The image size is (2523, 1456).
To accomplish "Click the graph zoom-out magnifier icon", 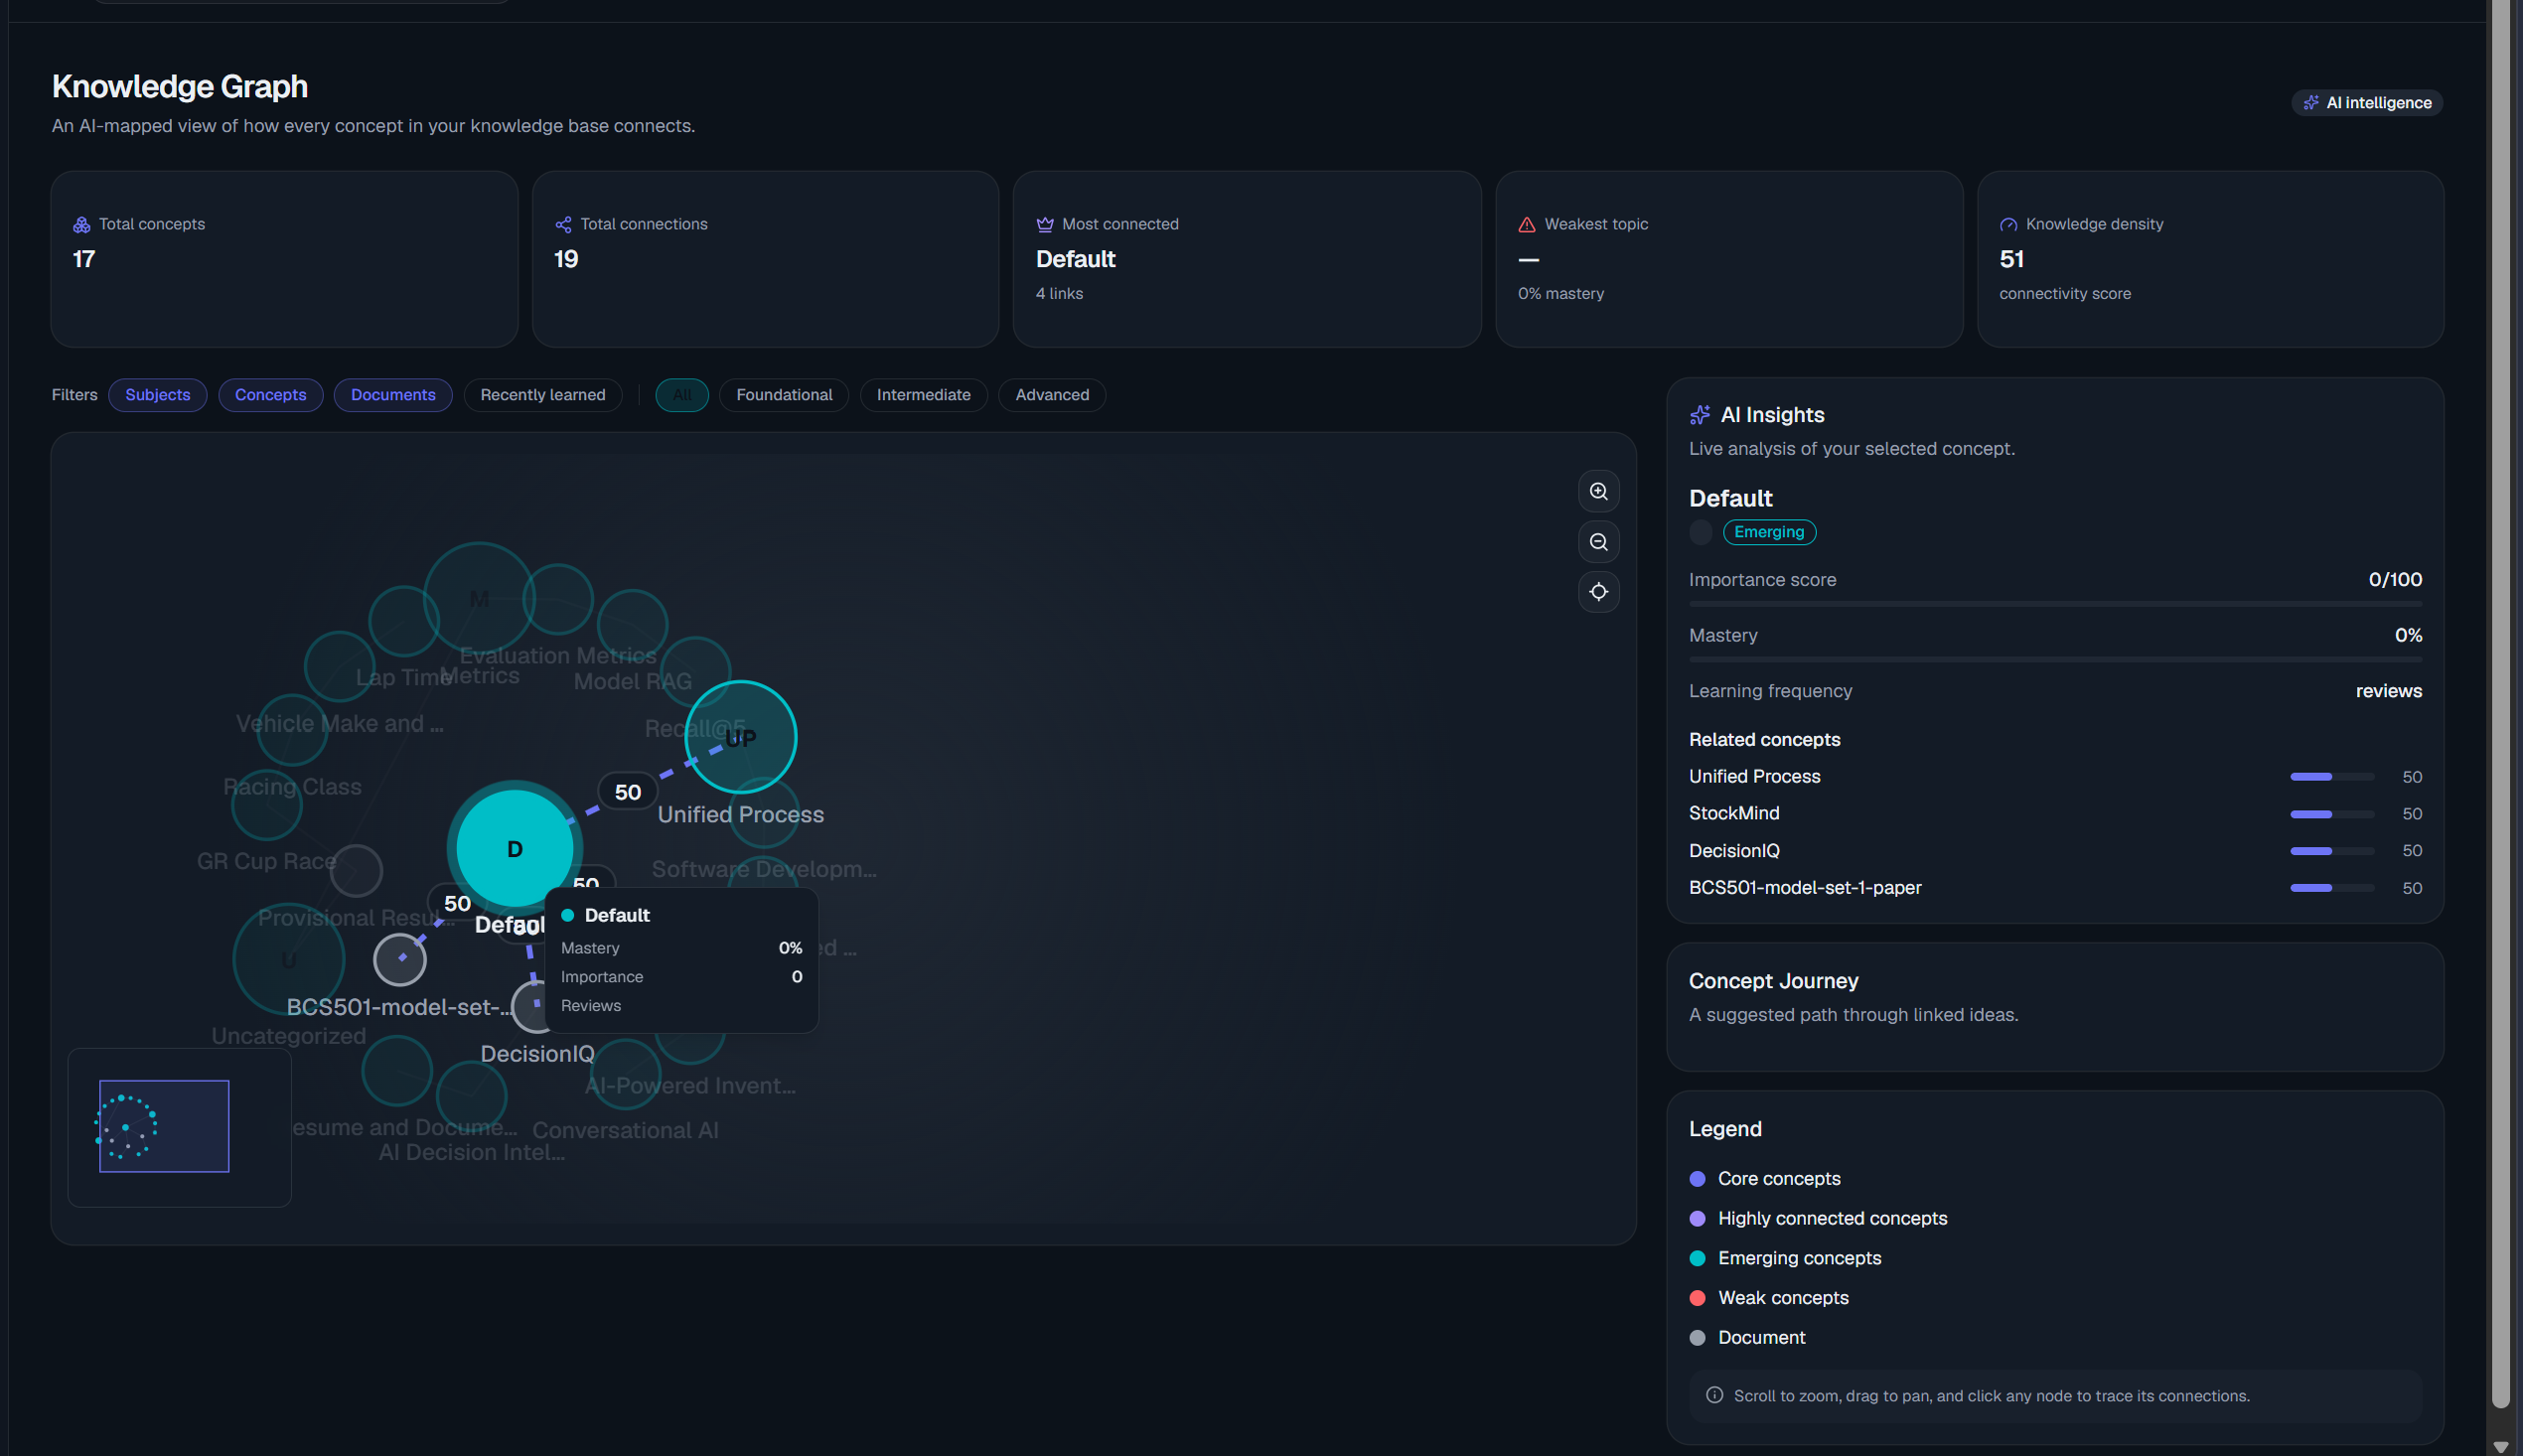I will tap(1598, 542).
